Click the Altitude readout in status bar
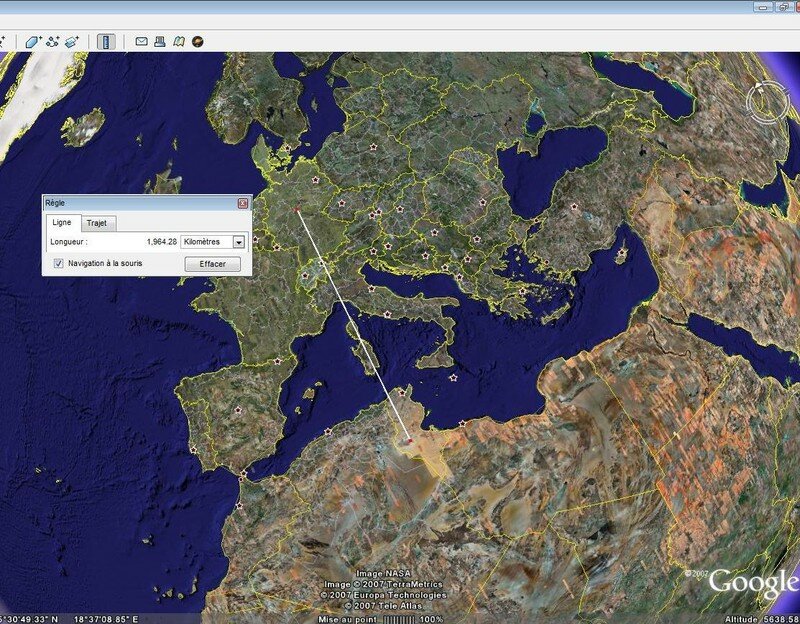800x624 pixels. coord(762,619)
